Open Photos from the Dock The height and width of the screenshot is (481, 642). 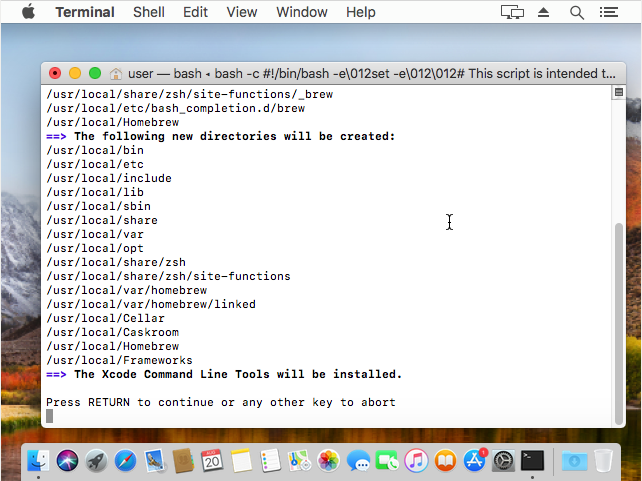point(328,461)
